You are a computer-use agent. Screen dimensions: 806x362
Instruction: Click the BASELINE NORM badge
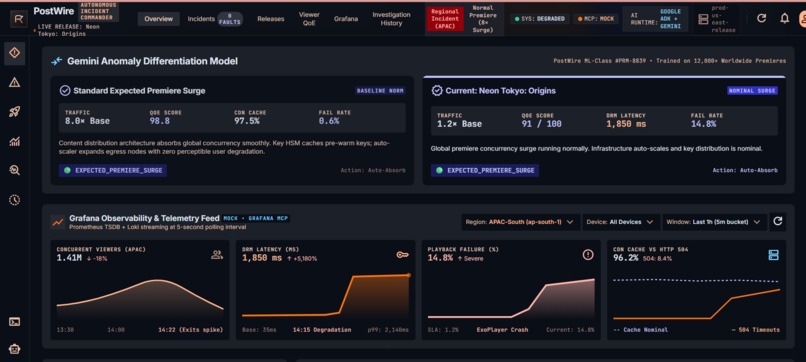pyautogui.click(x=380, y=90)
